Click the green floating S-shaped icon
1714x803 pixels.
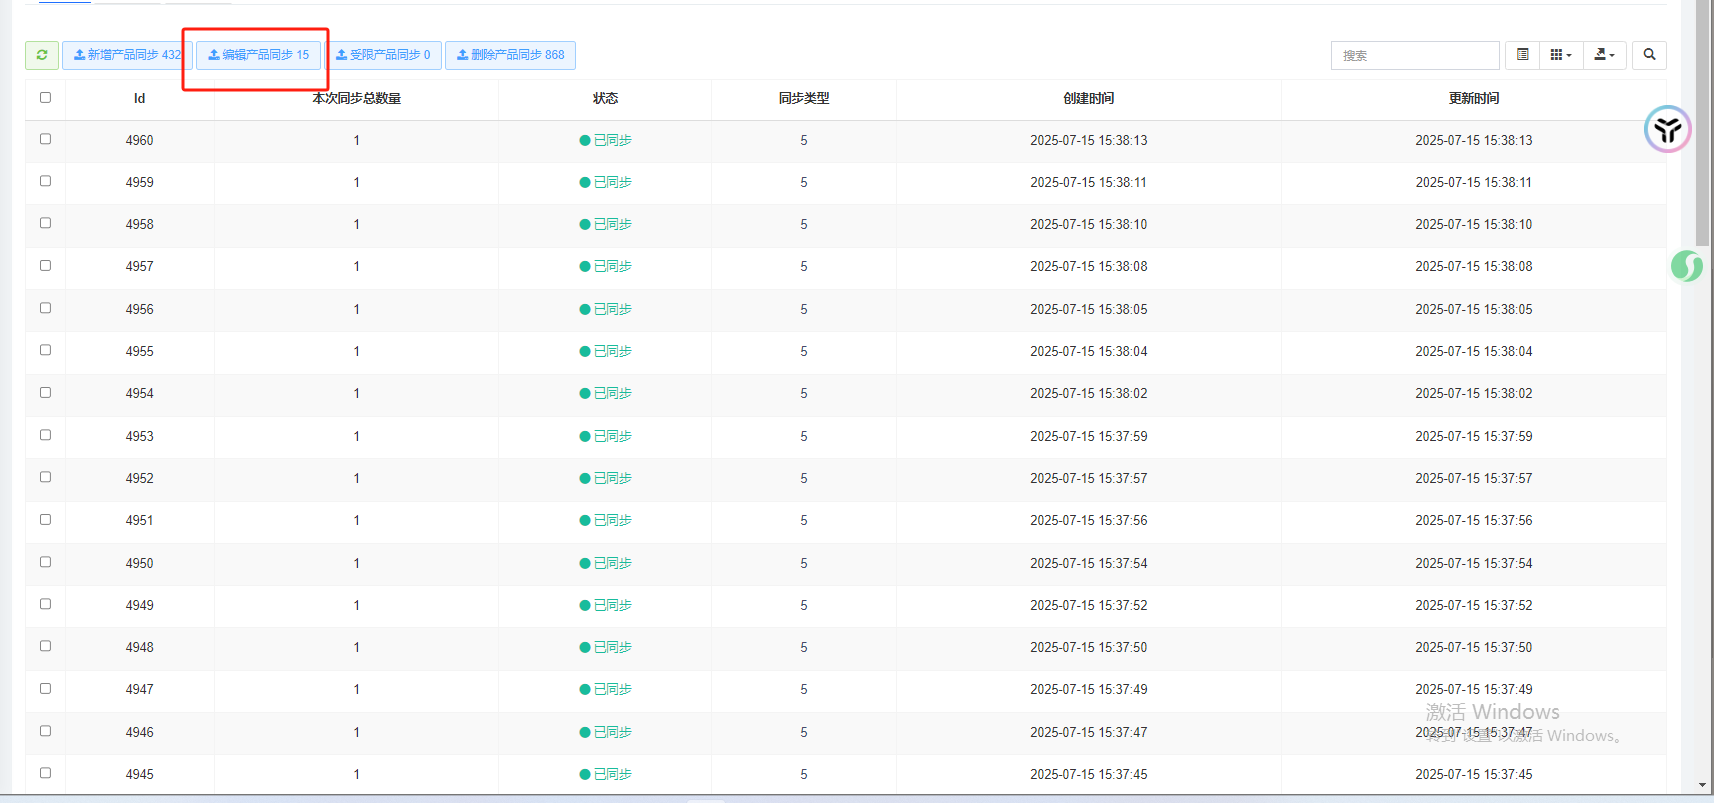1686,266
